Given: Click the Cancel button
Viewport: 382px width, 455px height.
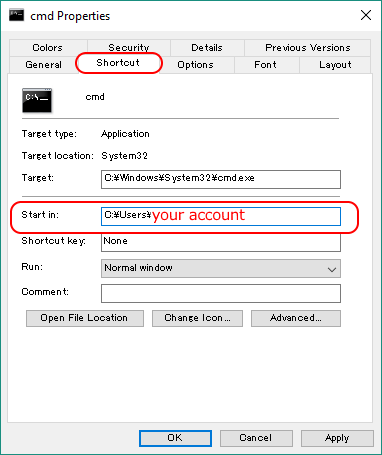Looking at the screenshot, I should pyautogui.click(x=256, y=438).
